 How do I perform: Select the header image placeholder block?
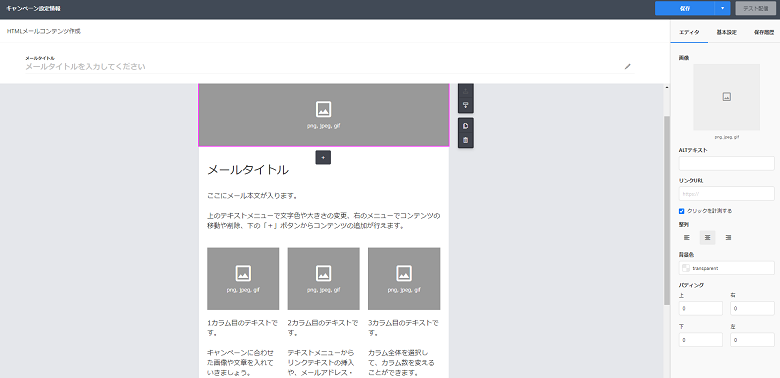pyautogui.click(x=324, y=115)
